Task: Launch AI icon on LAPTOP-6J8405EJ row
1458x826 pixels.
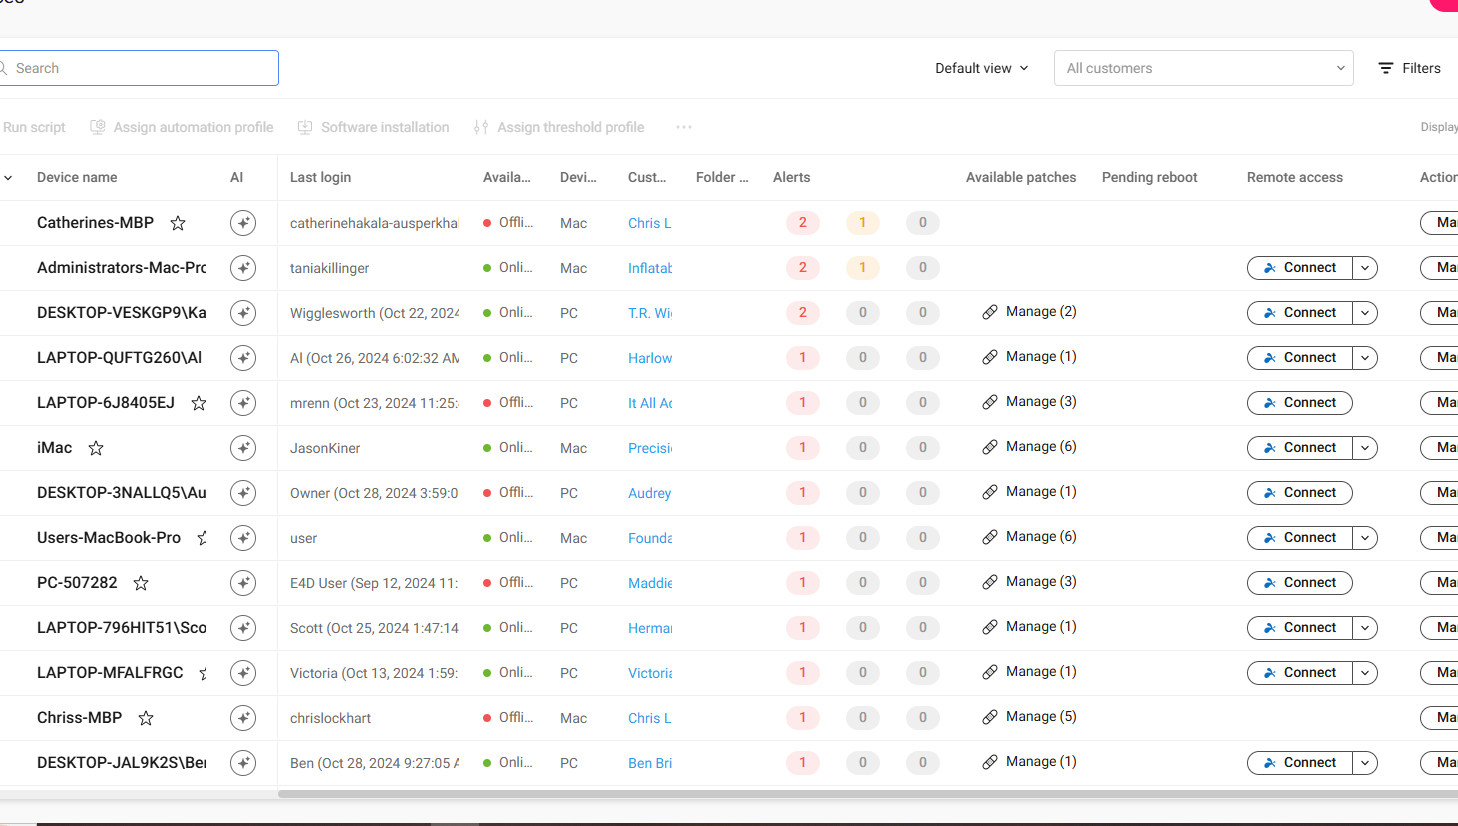Action: click(x=243, y=403)
